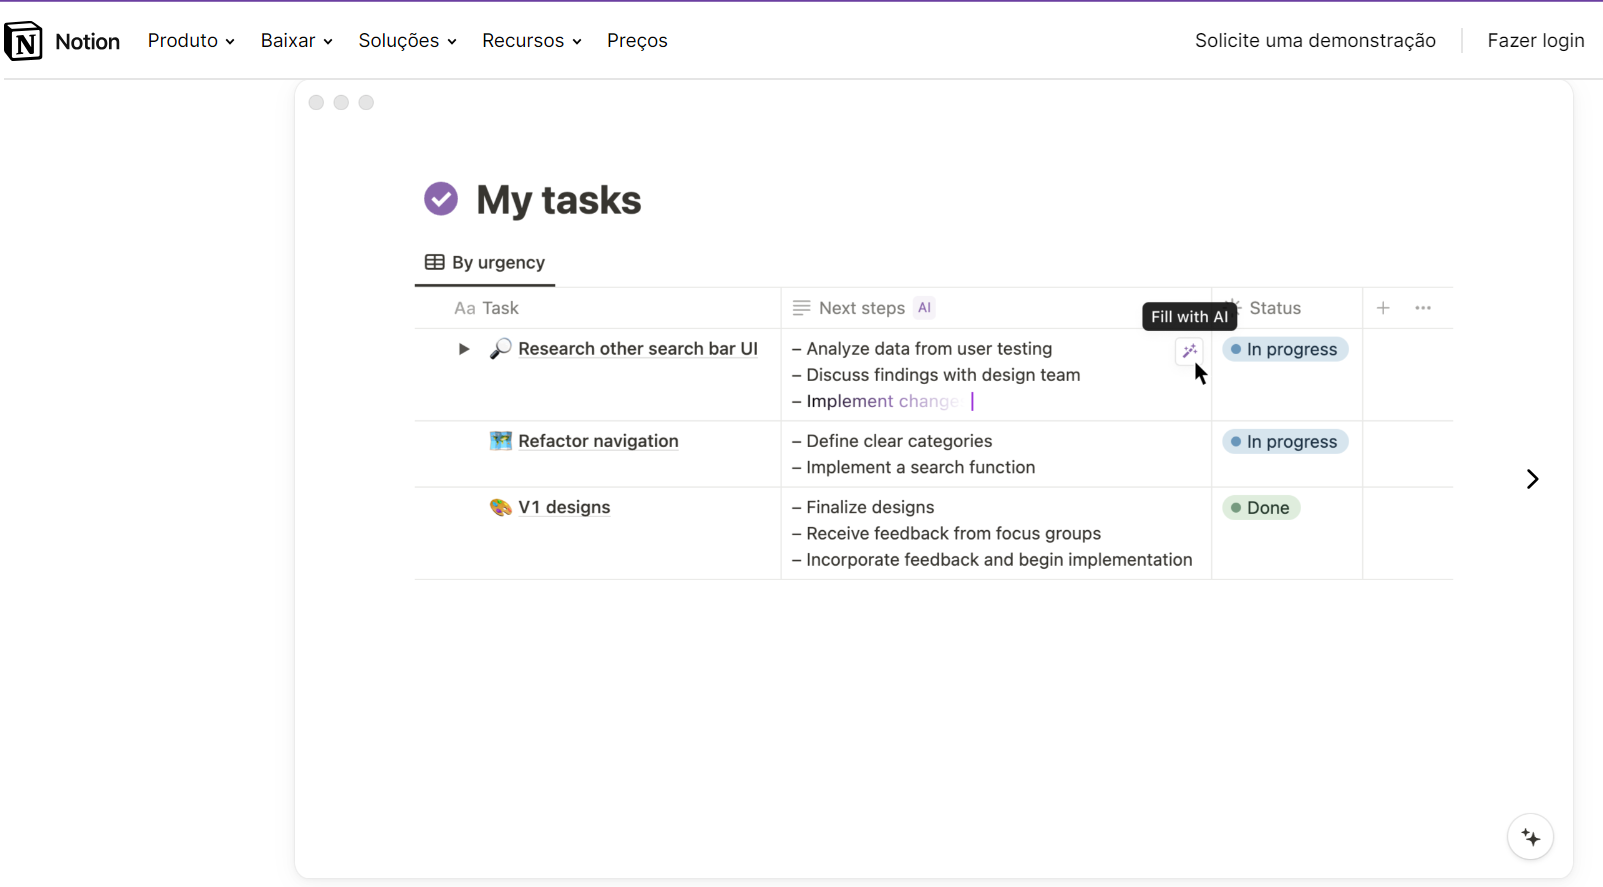This screenshot has height=887, width=1603.
Task: Click the Done status of V1 designs
Action: (1261, 507)
